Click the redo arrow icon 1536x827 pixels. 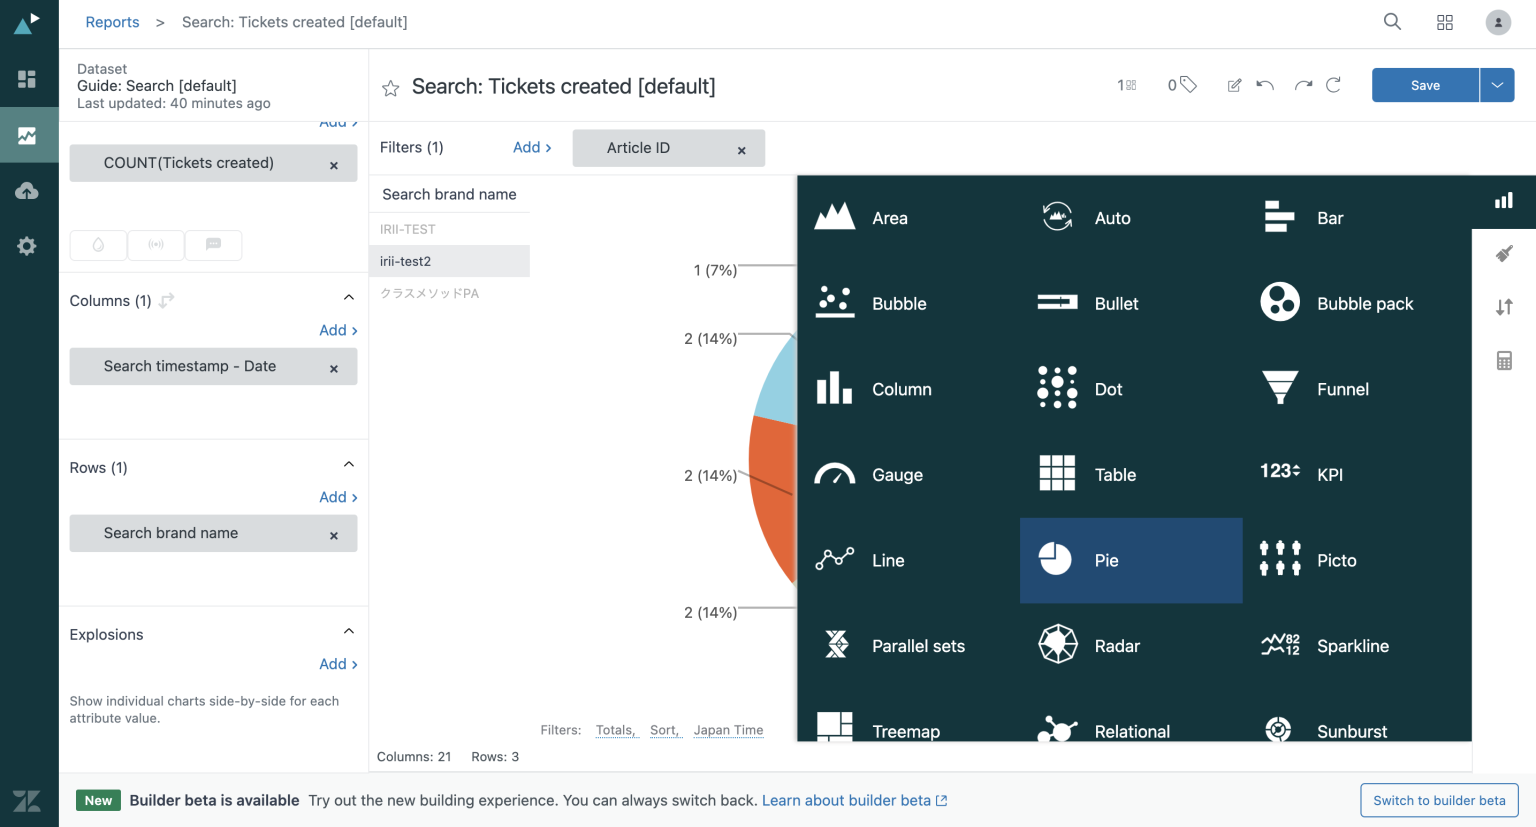(x=1303, y=86)
